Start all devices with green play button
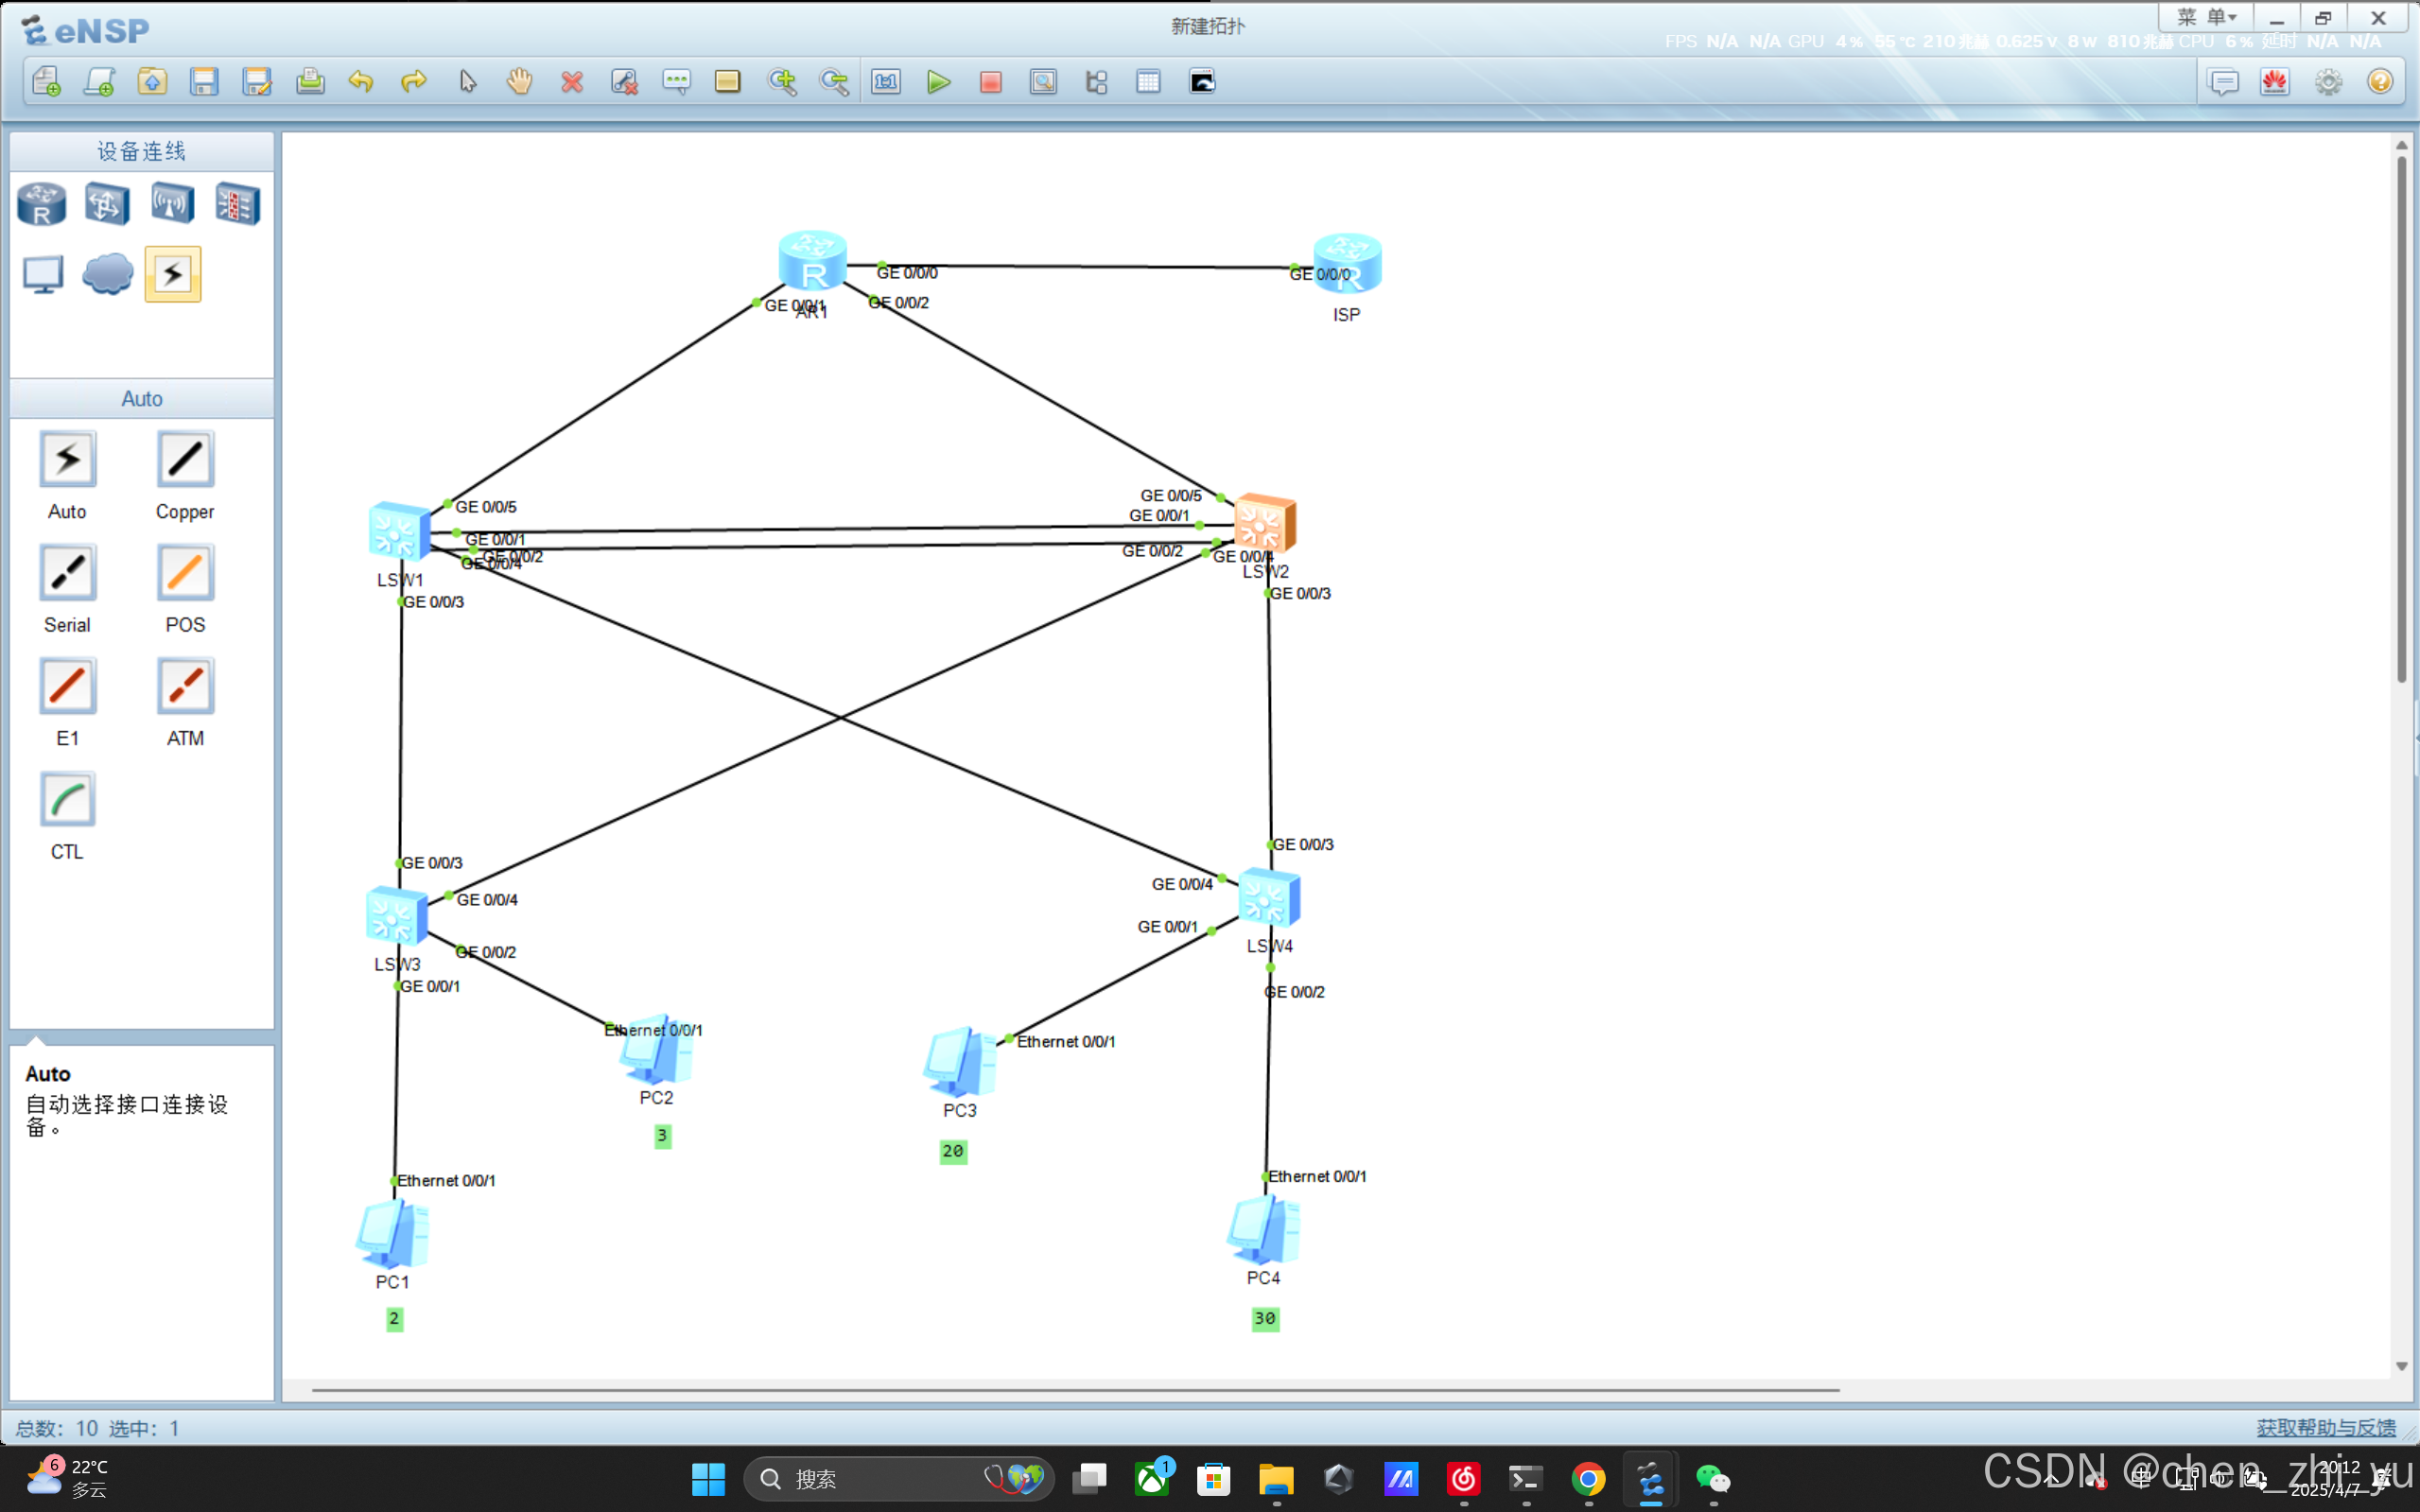Viewport: 2420px width, 1512px height. [x=937, y=82]
